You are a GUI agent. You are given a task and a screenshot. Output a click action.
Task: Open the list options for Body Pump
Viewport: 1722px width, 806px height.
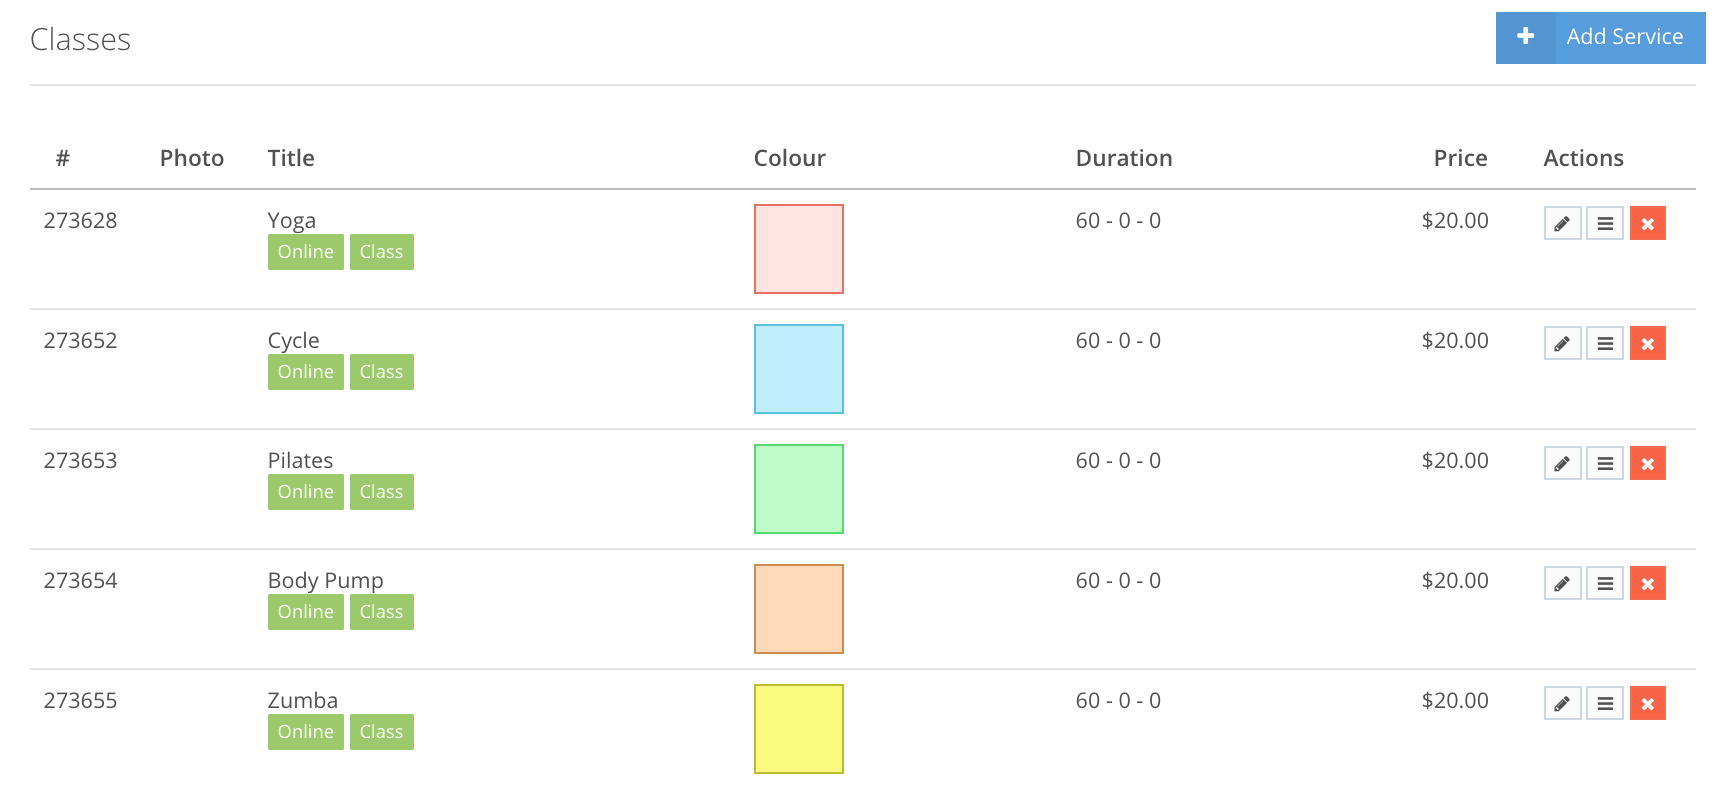point(1605,582)
